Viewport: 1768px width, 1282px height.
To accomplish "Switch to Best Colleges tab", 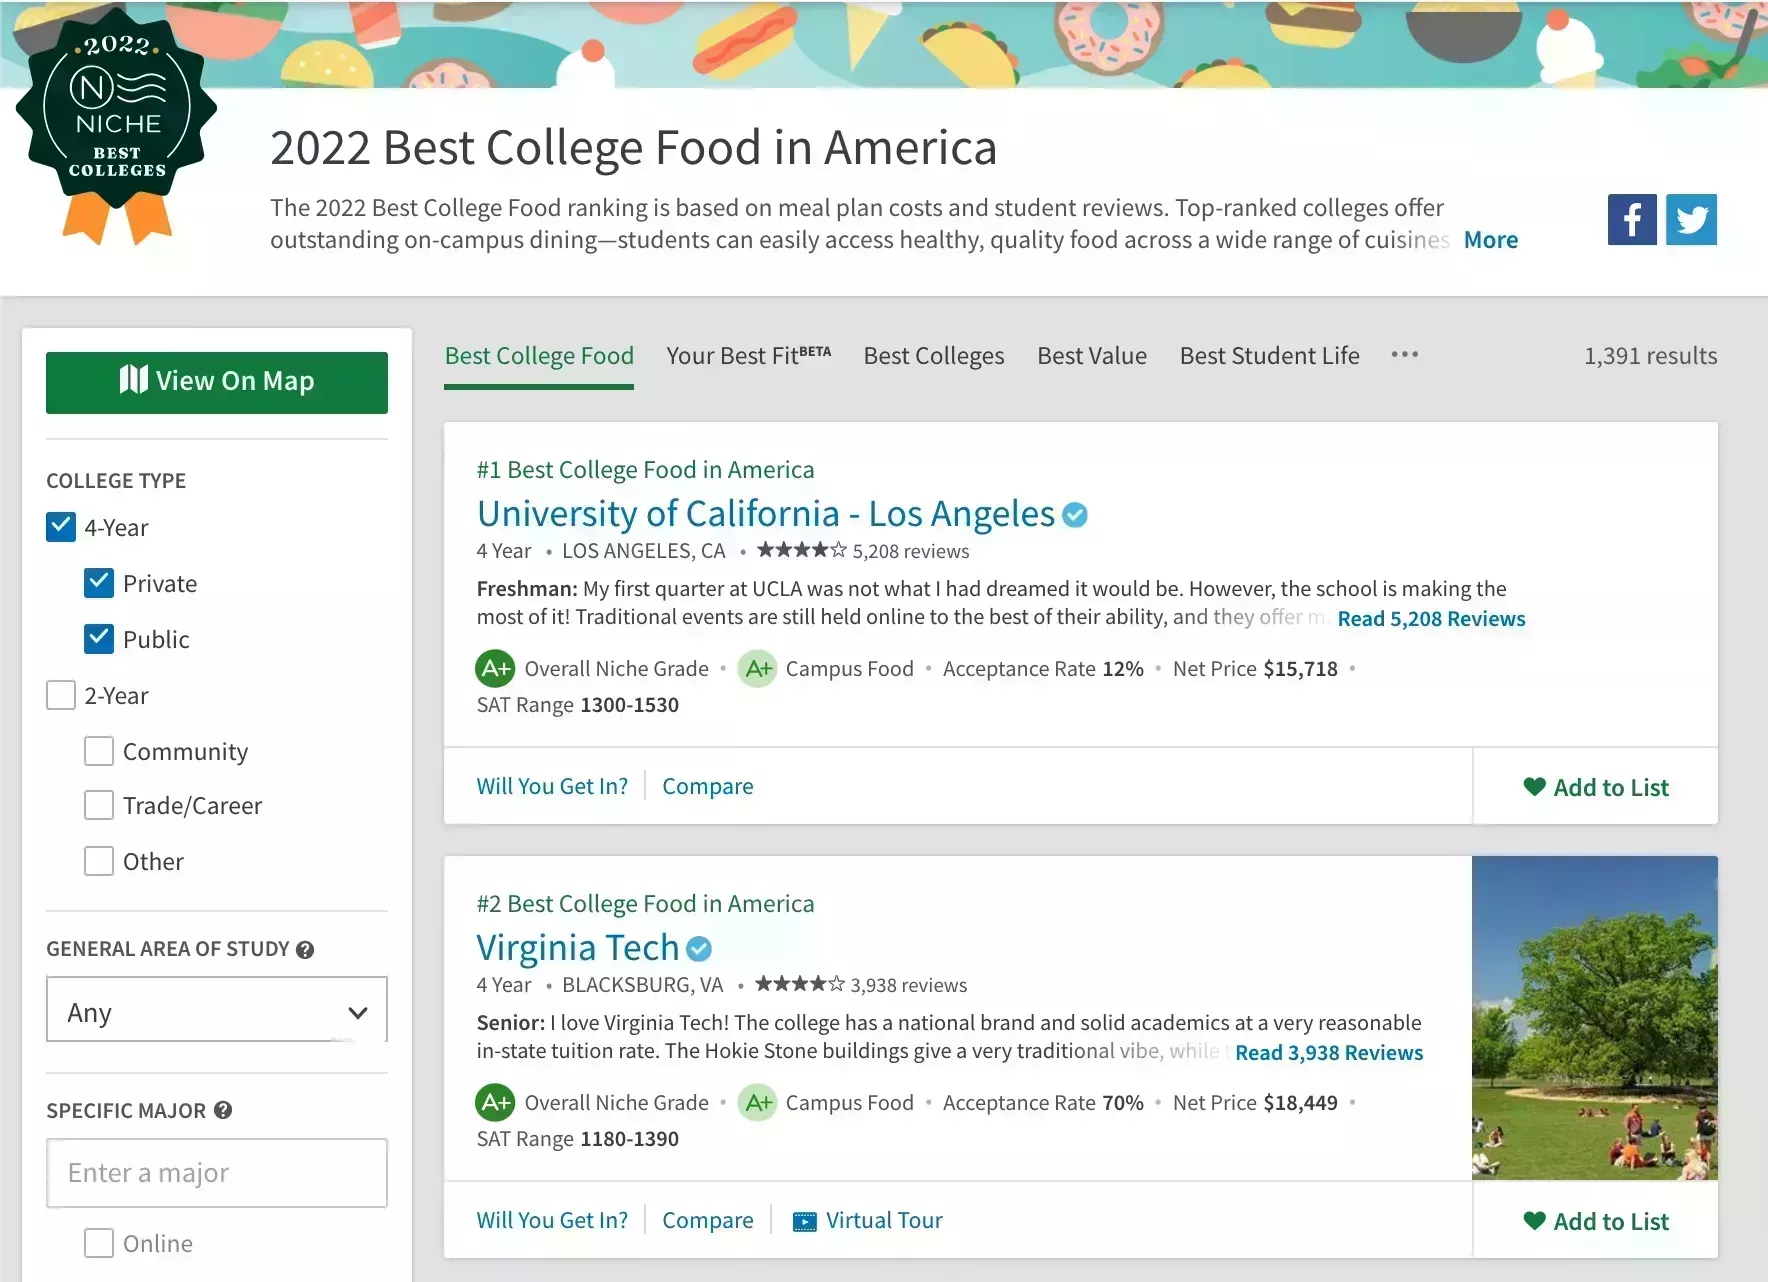I will coord(934,356).
